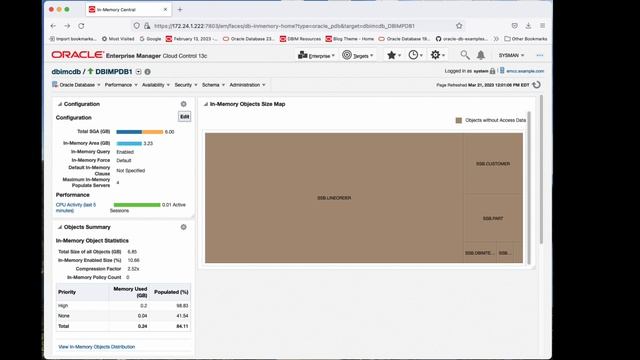Click the Memory Used (GB) column header
Image resolution: width=640 pixels, height=360 pixels.
130,292
